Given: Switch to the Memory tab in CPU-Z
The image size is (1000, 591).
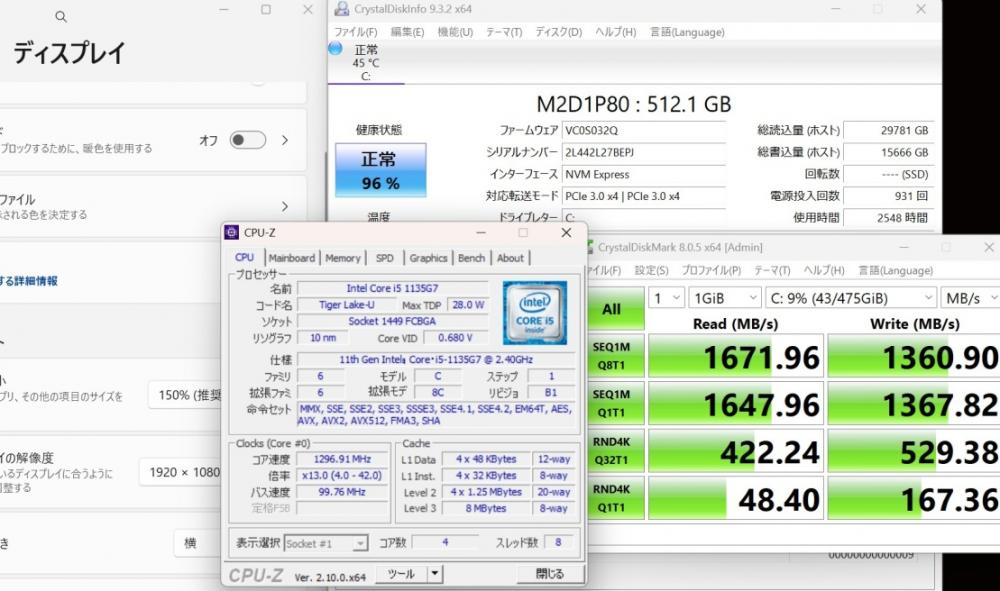Looking at the screenshot, I should coord(343,258).
